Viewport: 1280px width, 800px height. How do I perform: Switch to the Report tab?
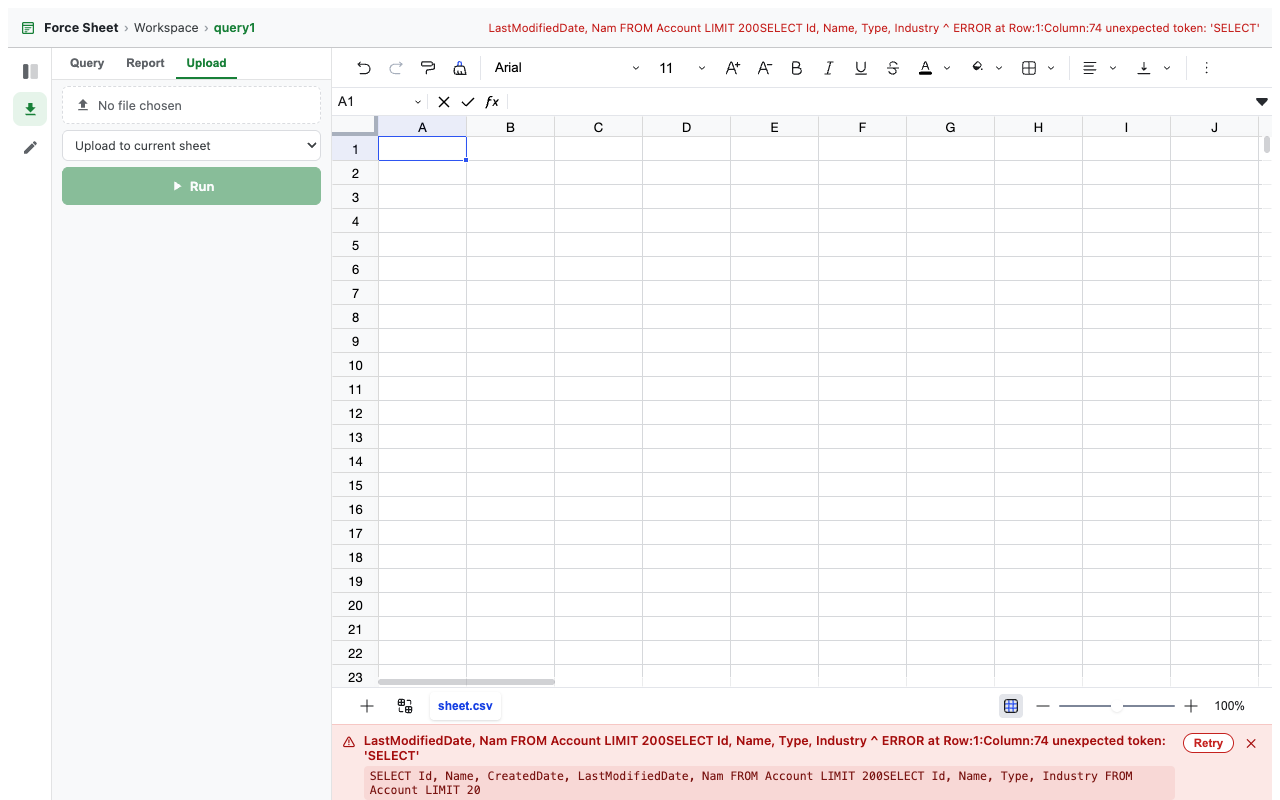pos(145,63)
